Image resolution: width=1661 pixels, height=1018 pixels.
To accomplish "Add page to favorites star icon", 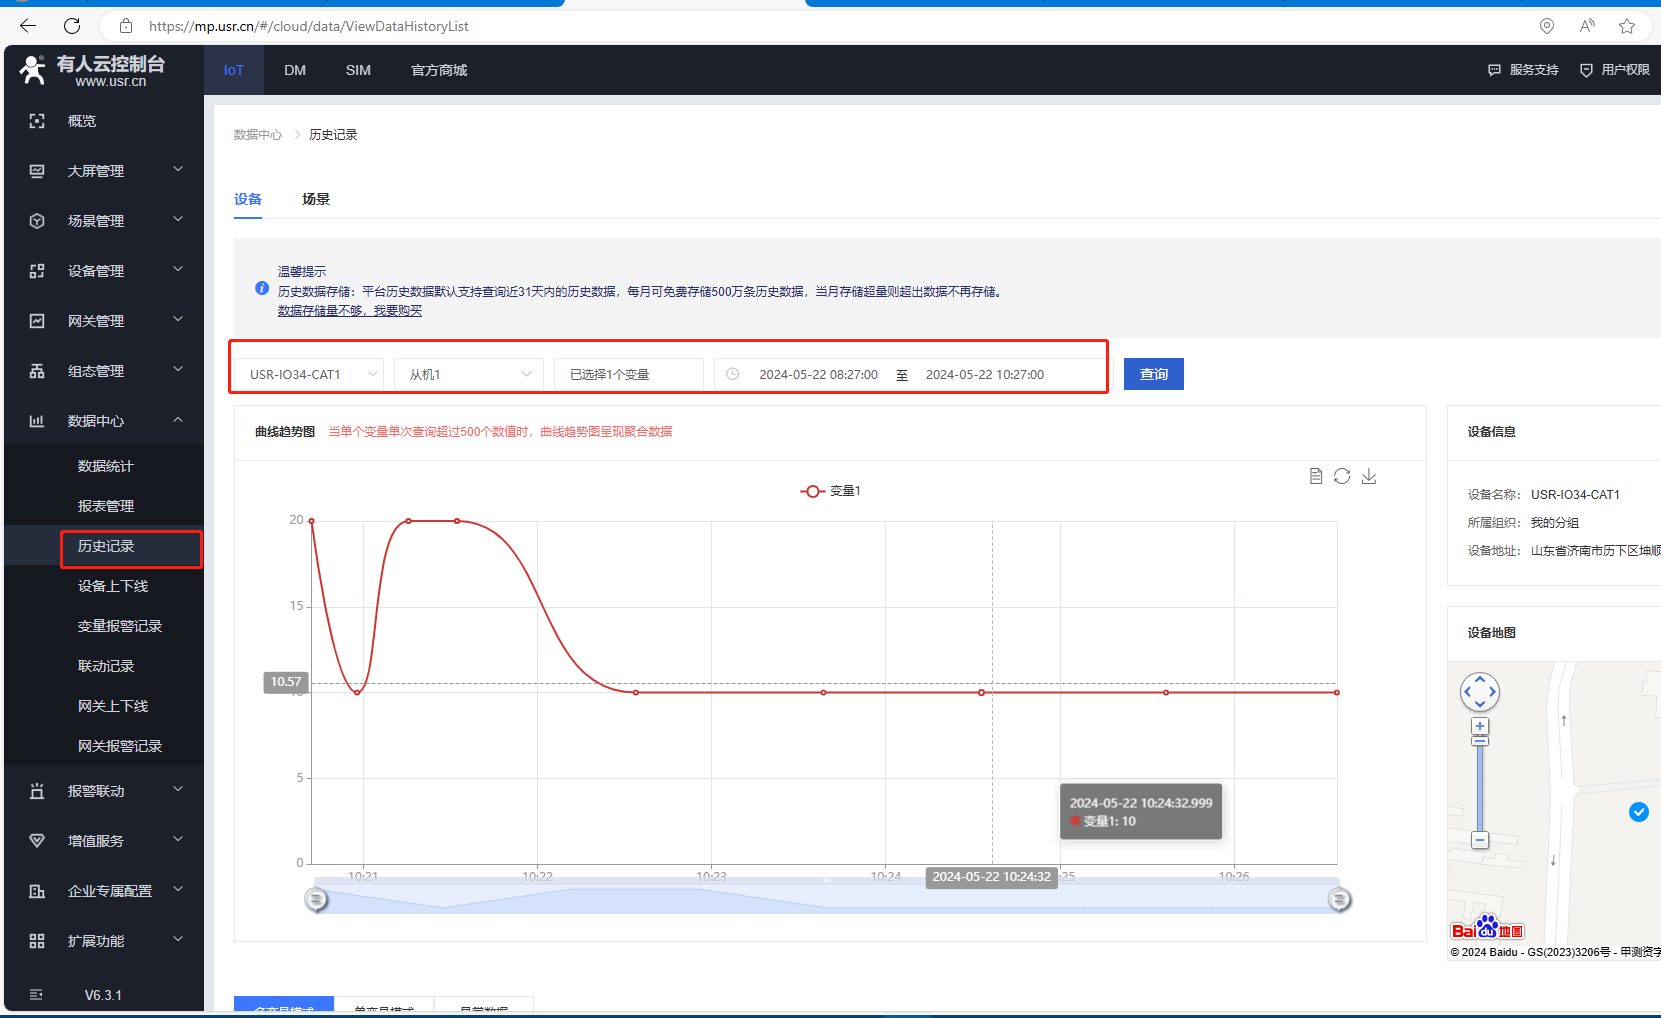I will (1627, 26).
